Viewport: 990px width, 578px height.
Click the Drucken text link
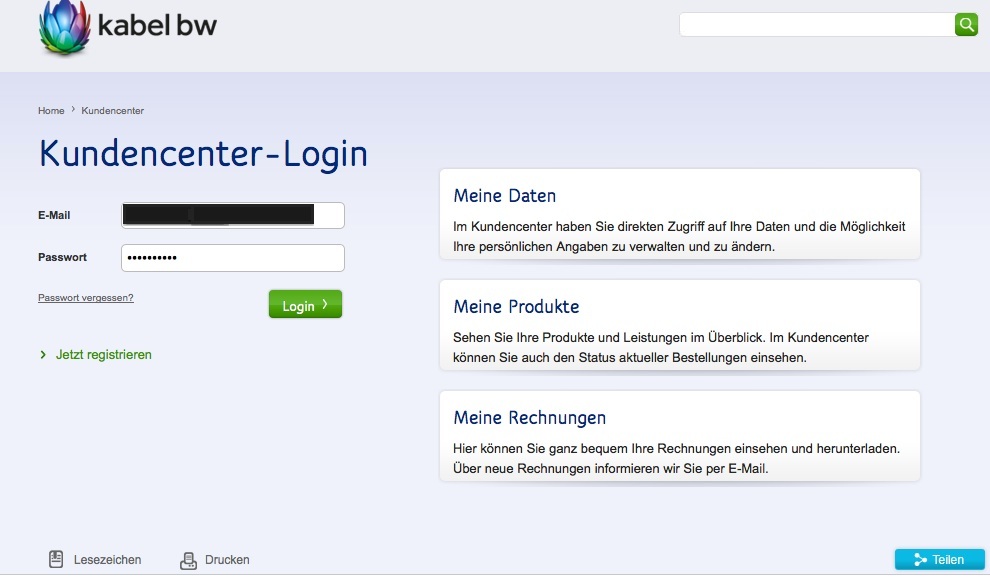click(227, 560)
